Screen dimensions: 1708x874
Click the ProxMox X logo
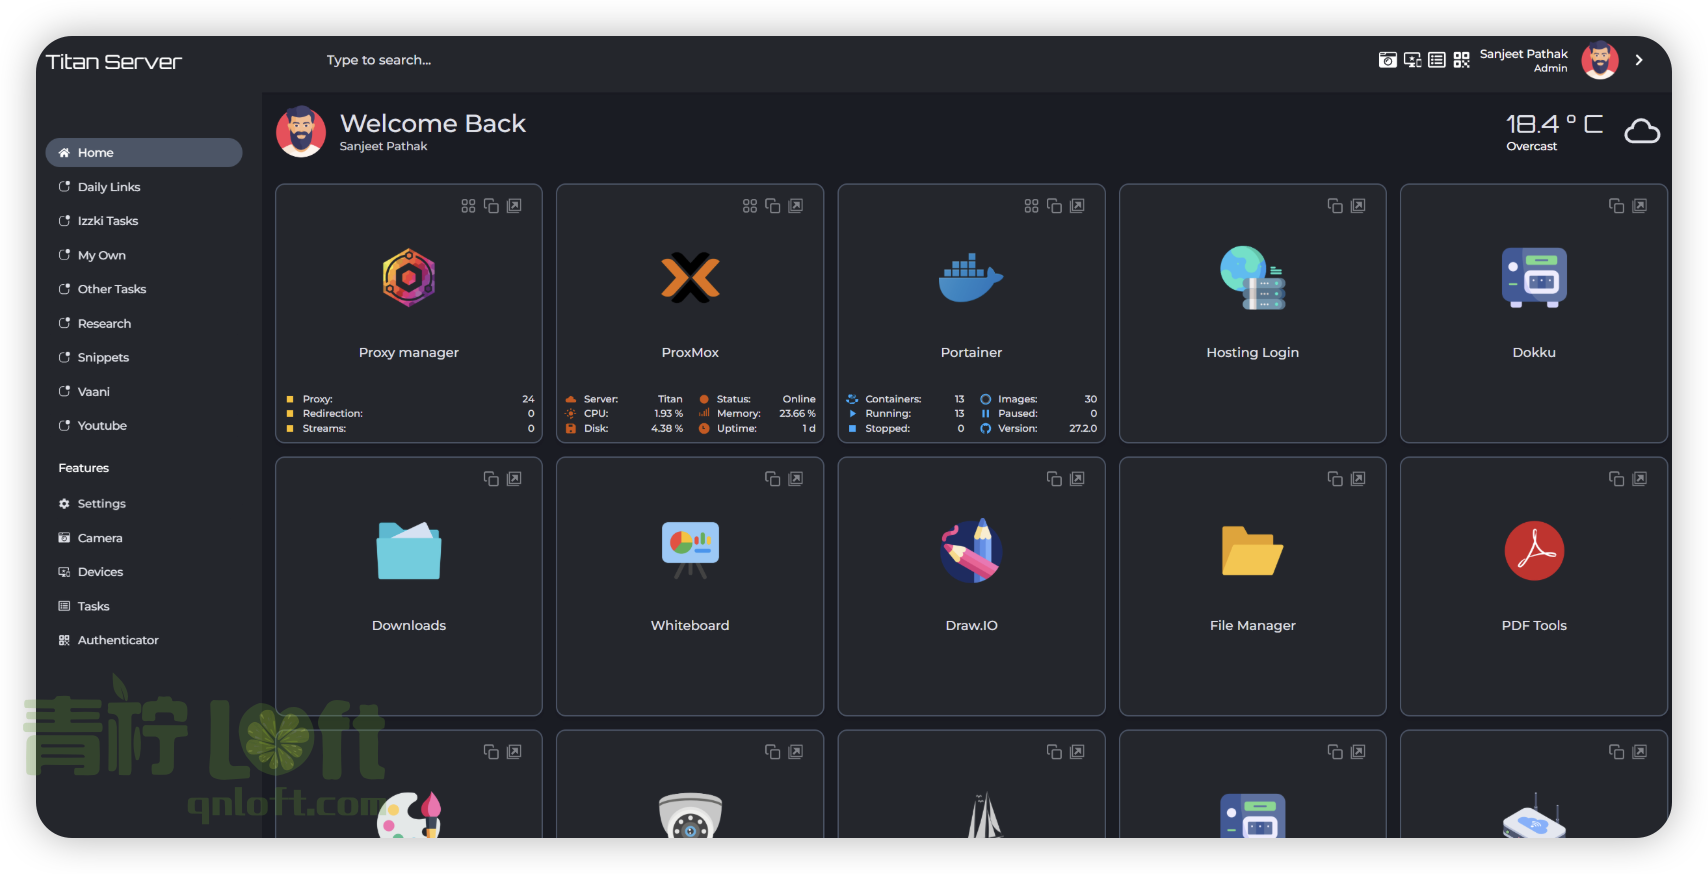690,277
